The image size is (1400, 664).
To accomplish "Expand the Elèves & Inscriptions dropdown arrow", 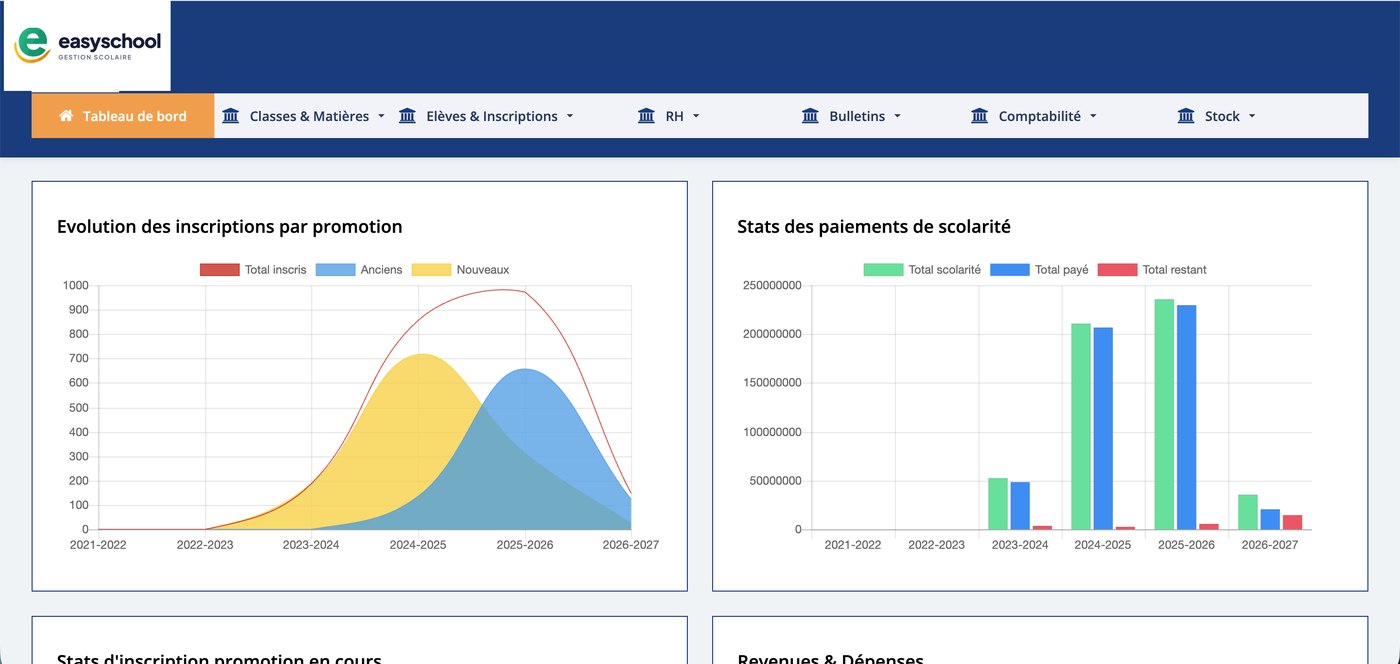I will click(x=570, y=116).
